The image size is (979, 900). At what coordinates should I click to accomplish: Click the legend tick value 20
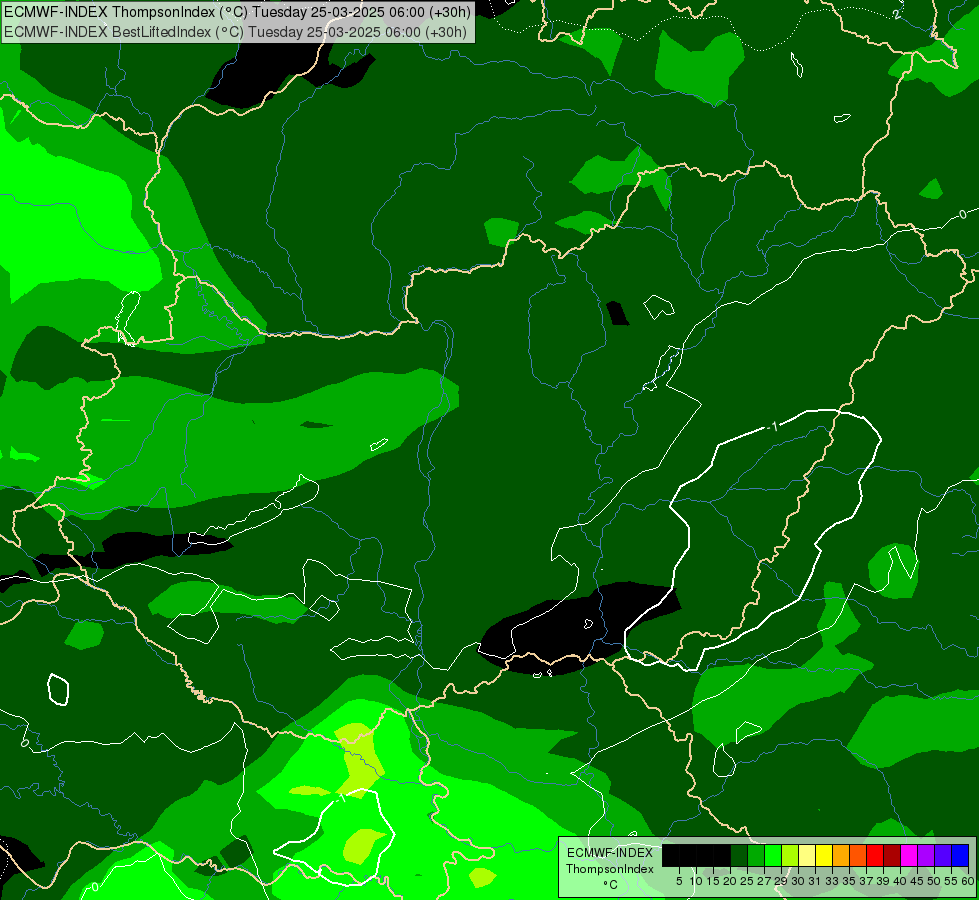click(x=730, y=881)
